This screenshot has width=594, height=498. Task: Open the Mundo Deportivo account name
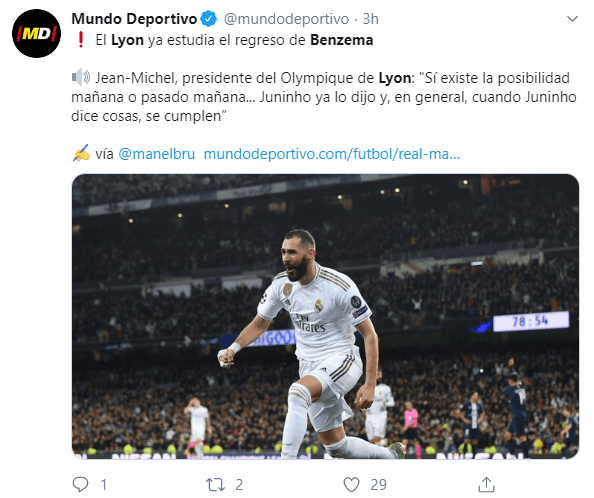134,19
